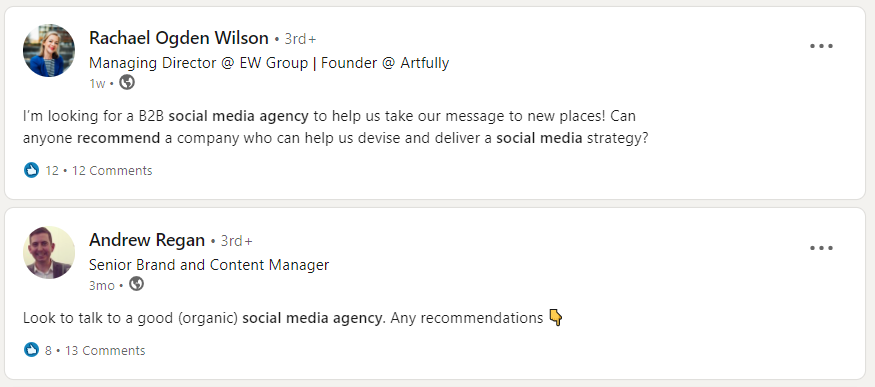Open Rachael Ogden Wilson's profile photo
875x387 pixels.
point(49,51)
